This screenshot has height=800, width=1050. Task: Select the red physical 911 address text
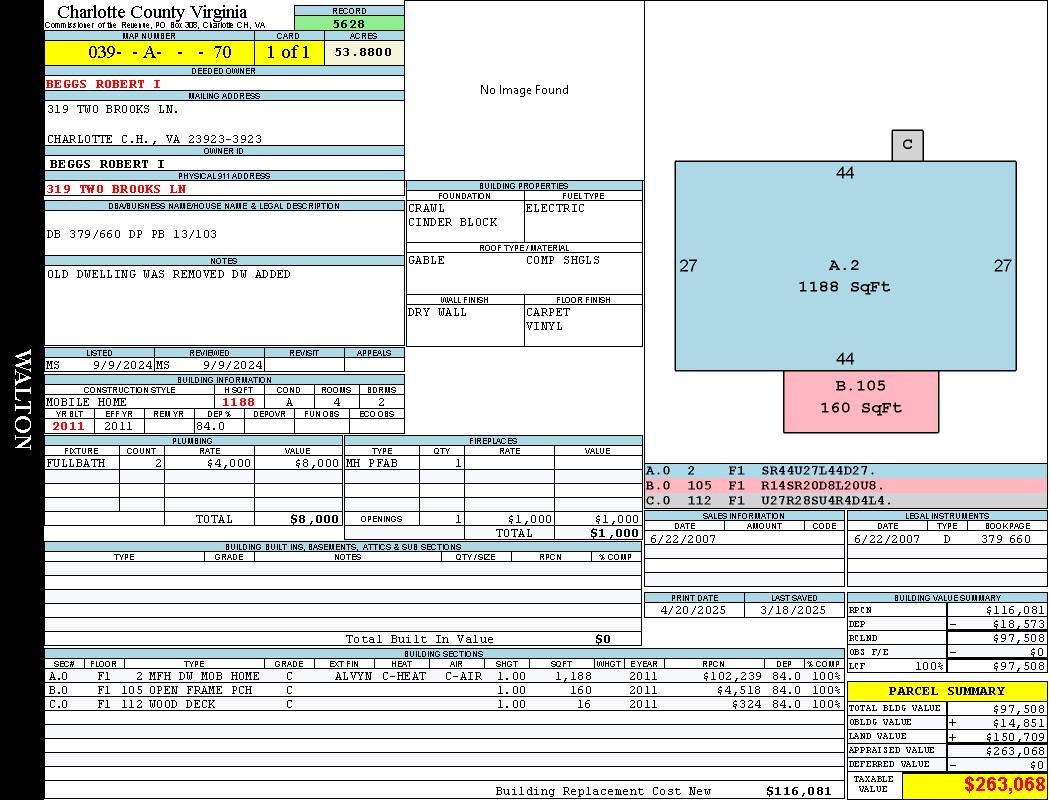116,189
